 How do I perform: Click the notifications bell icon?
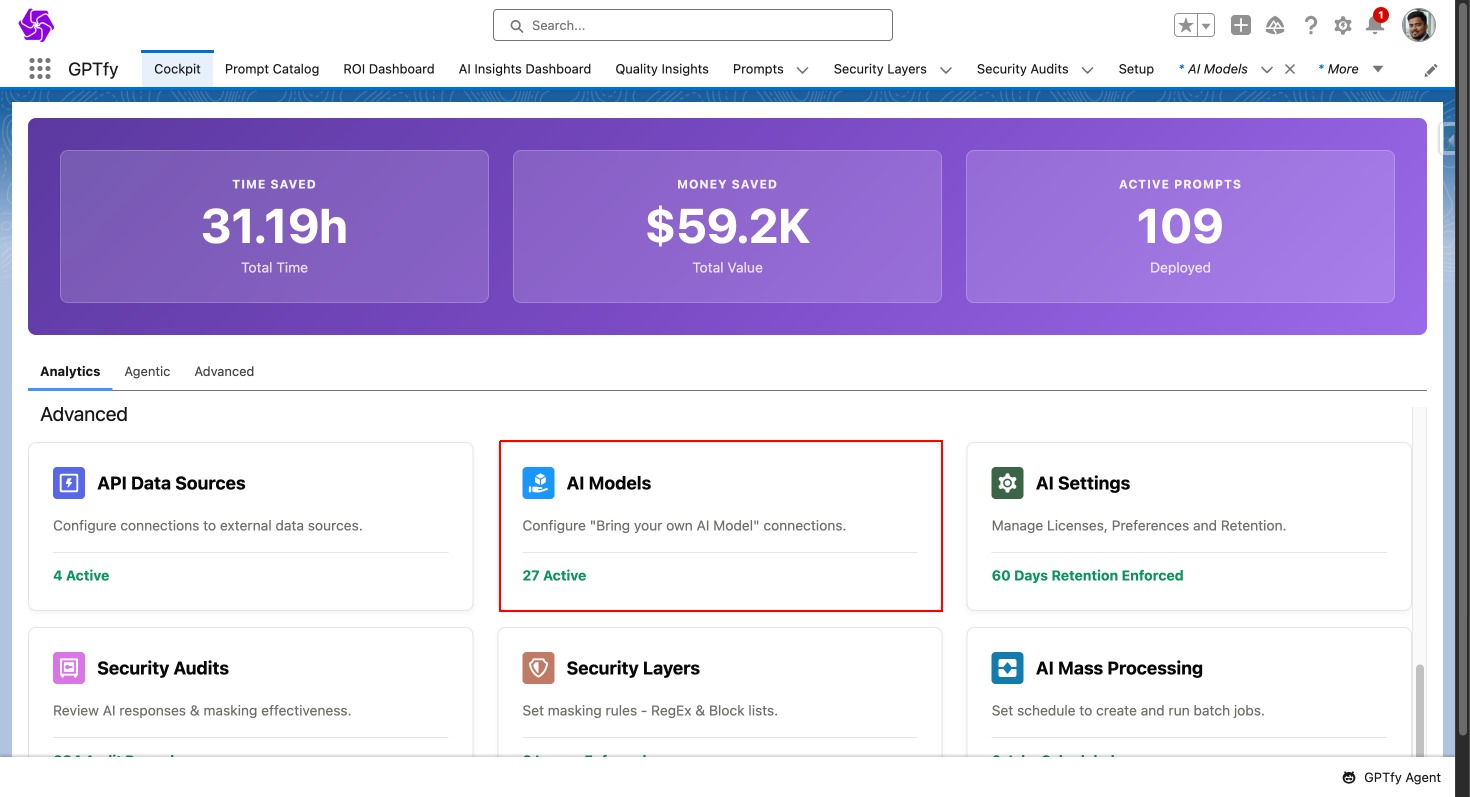1375,26
